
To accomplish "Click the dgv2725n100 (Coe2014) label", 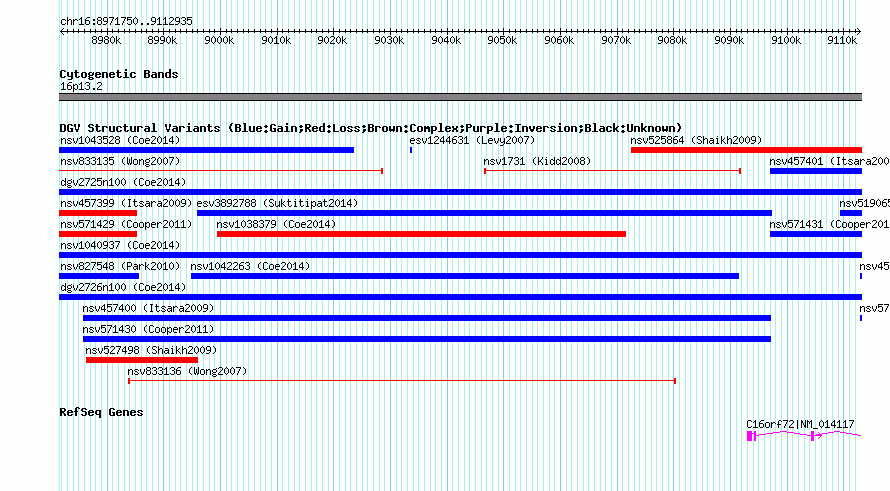I will pyautogui.click(x=123, y=182).
